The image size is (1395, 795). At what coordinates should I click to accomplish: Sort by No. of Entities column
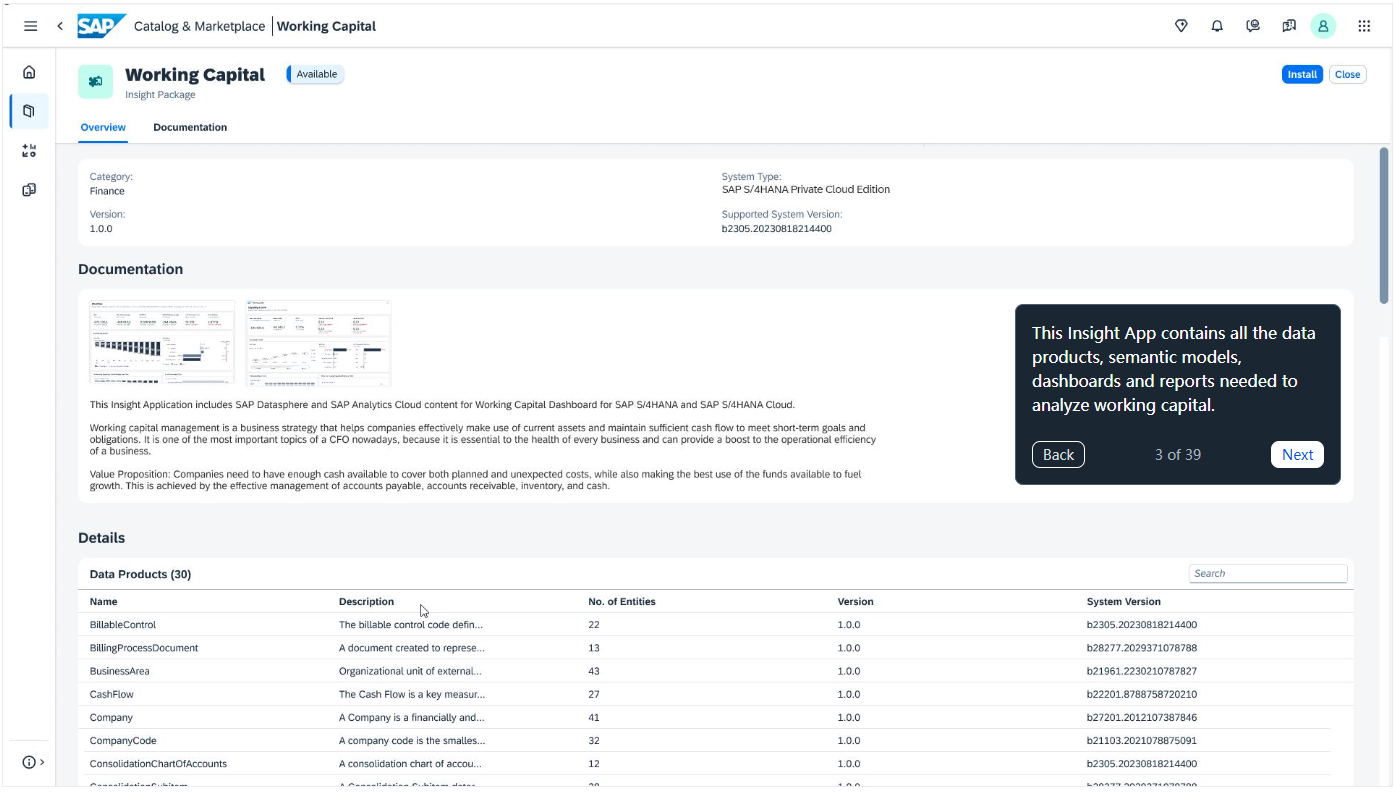pos(622,602)
